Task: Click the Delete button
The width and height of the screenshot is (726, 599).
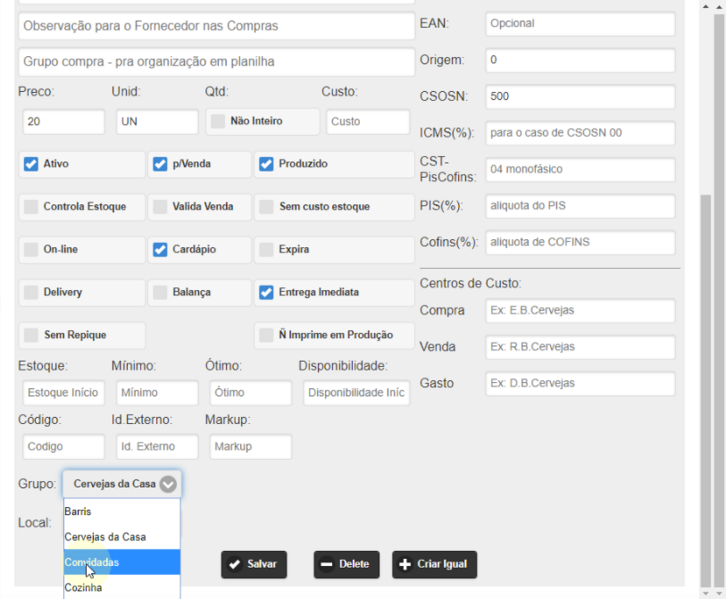Action: pyautogui.click(x=346, y=564)
